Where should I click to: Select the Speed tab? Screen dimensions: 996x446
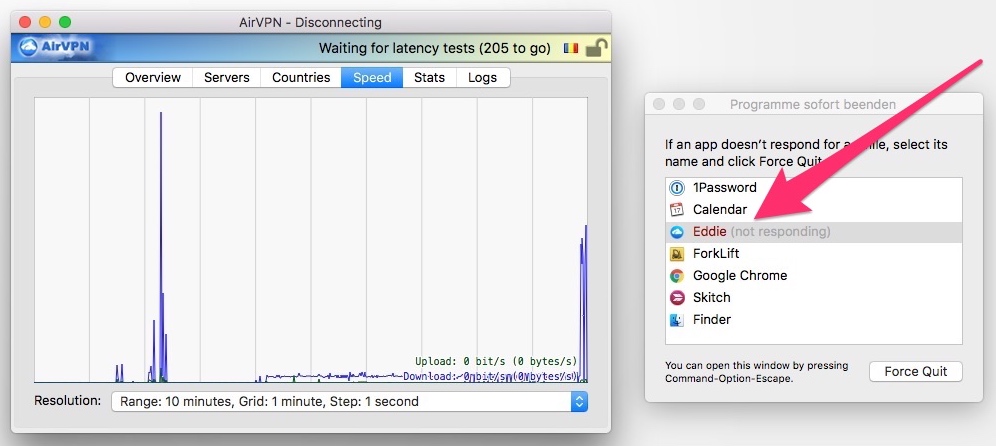coord(372,78)
